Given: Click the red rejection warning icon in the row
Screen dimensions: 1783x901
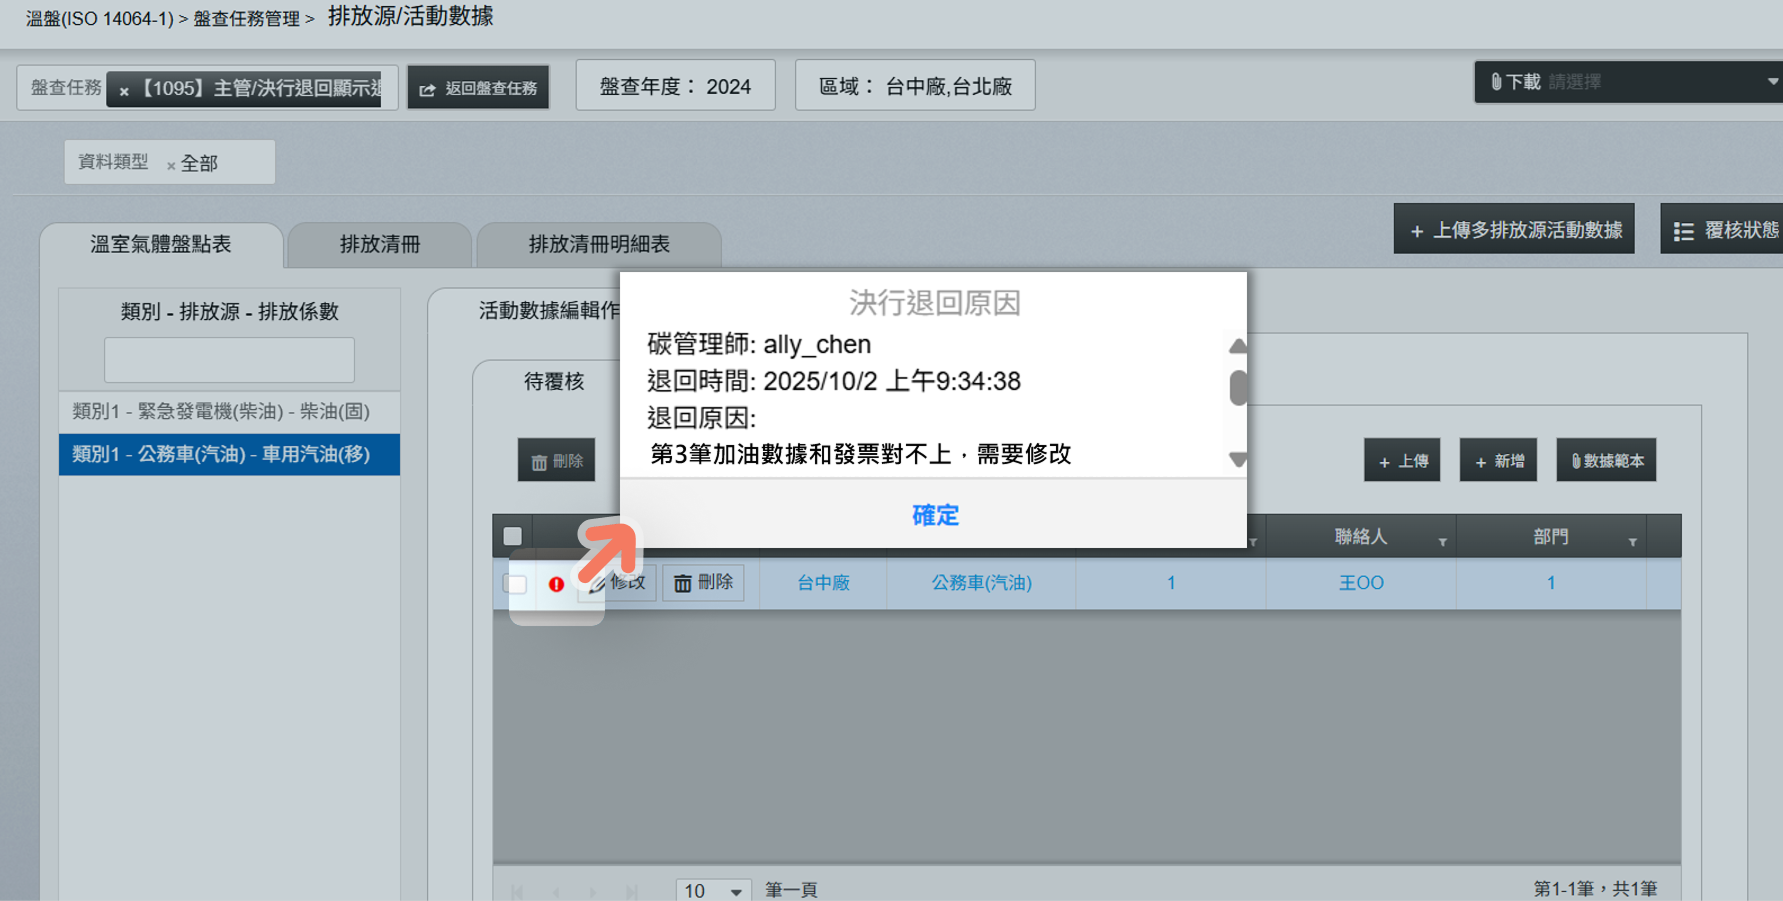Looking at the screenshot, I should pyautogui.click(x=556, y=584).
